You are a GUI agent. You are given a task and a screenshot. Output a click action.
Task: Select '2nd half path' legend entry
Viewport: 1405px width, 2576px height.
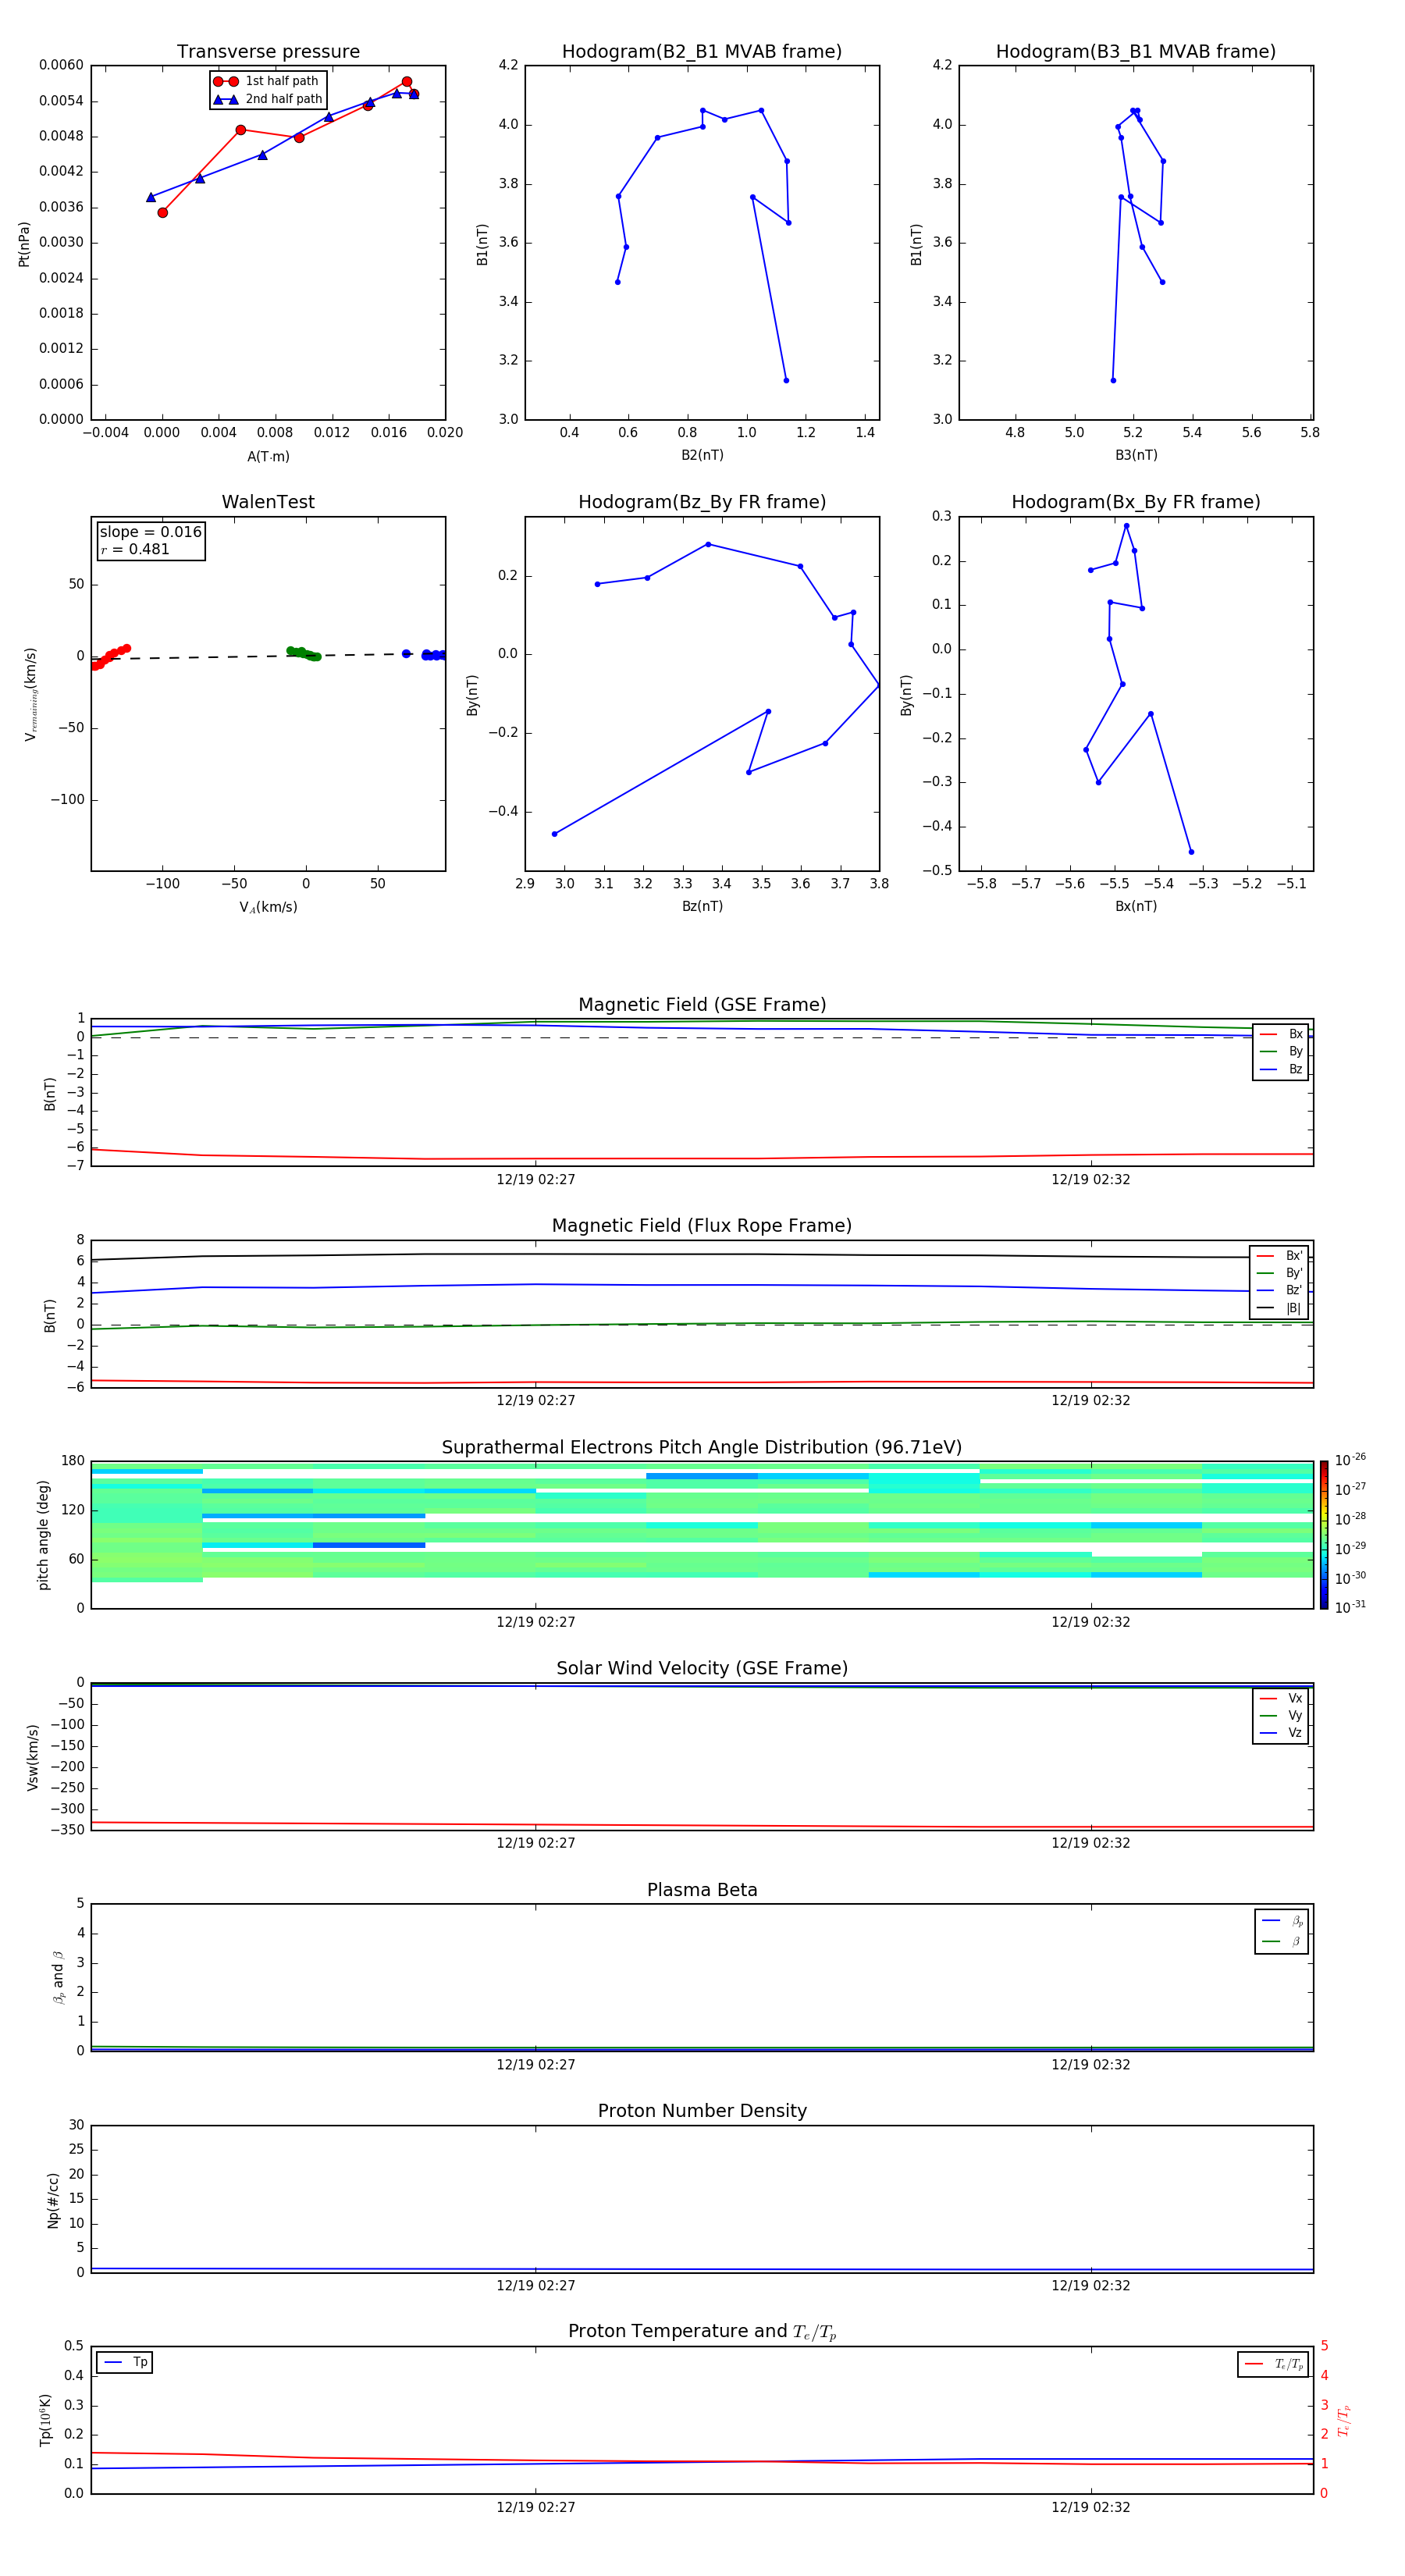click(267, 99)
